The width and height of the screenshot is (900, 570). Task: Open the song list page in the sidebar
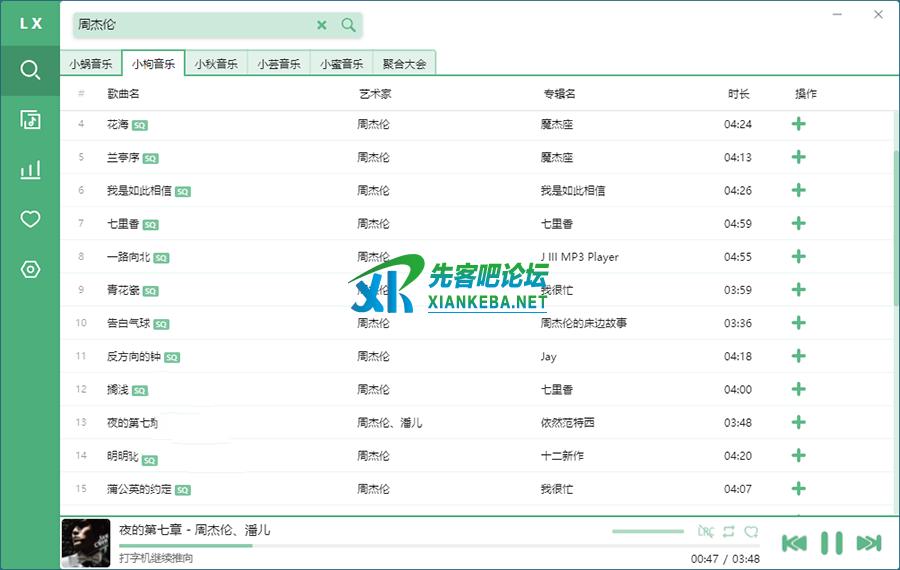pos(30,120)
